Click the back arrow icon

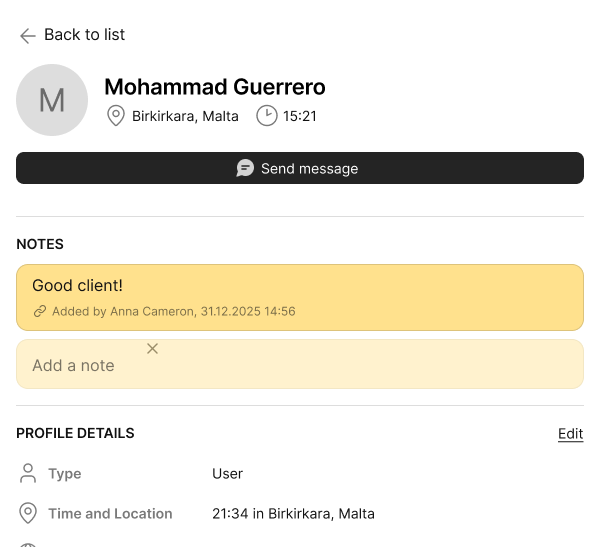point(27,35)
